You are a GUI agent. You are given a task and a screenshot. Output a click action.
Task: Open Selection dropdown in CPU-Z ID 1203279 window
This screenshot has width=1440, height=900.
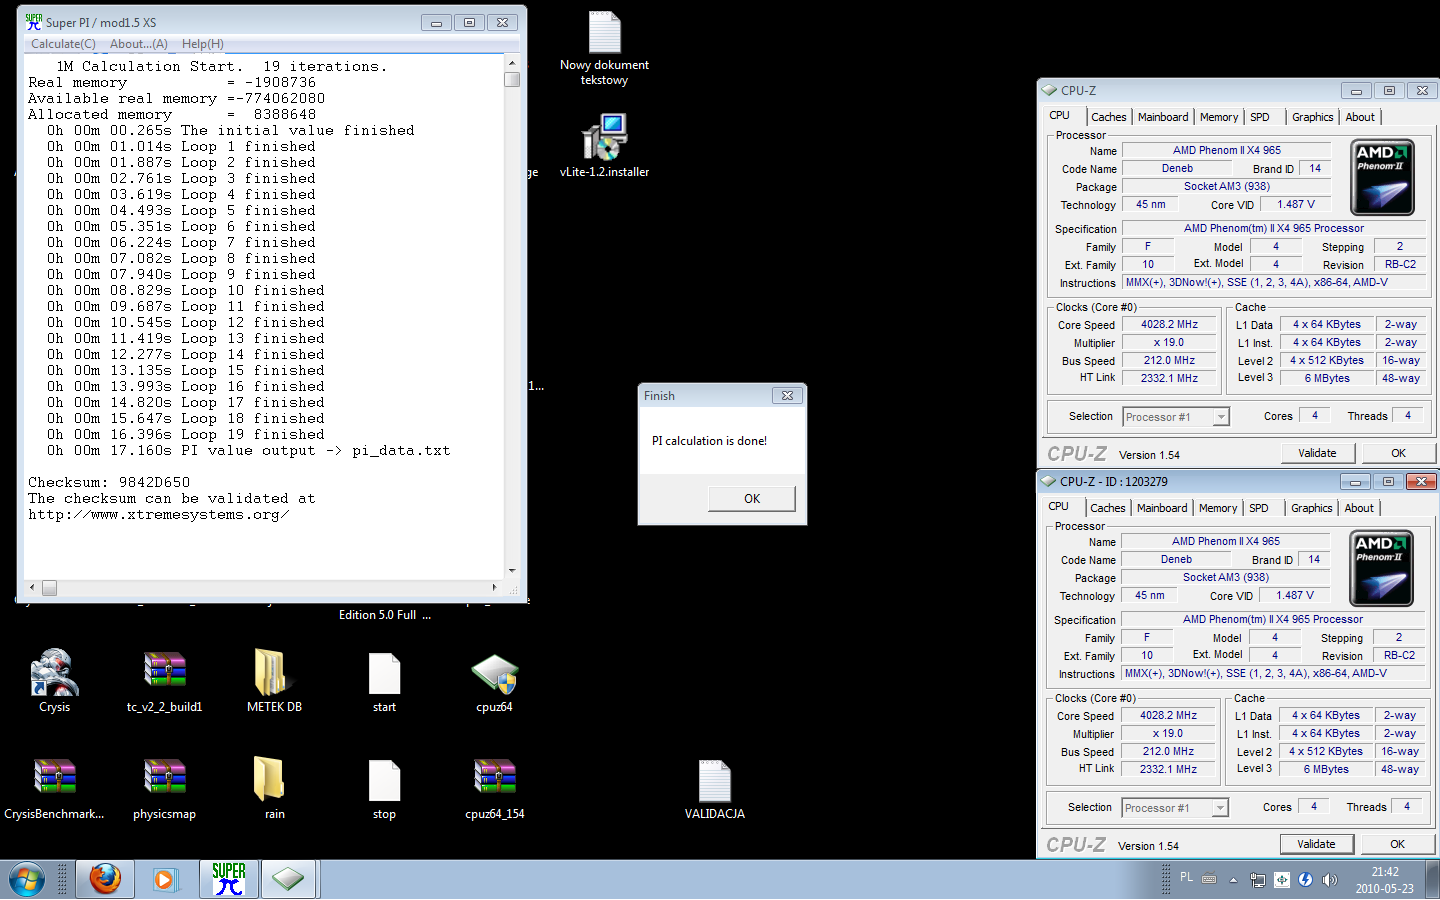coord(1220,808)
